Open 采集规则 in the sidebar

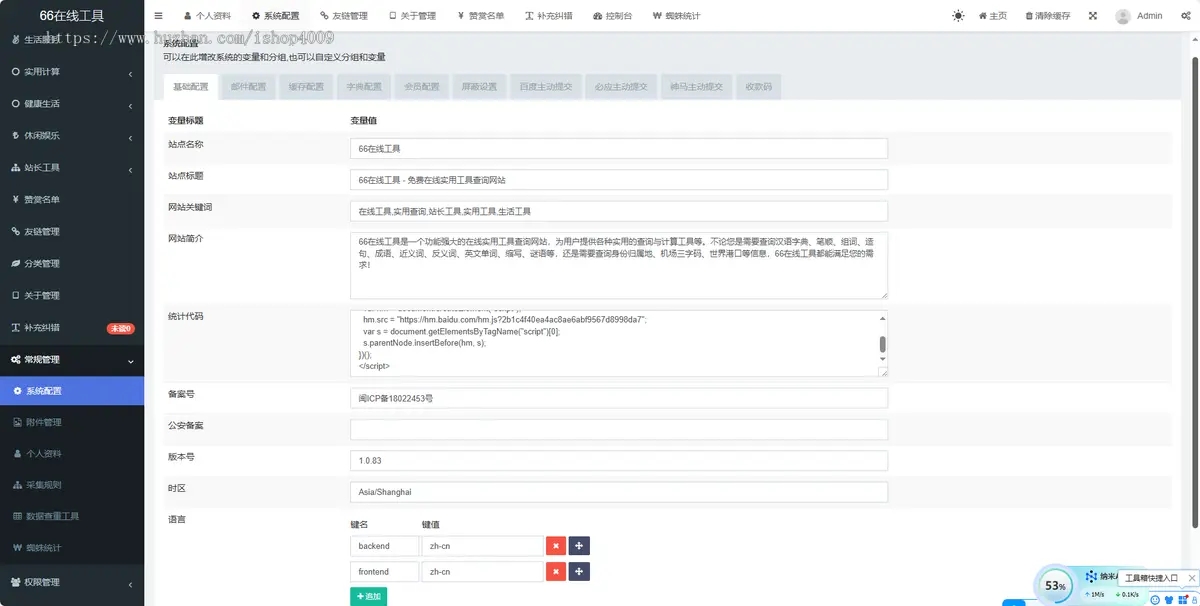tap(72, 485)
